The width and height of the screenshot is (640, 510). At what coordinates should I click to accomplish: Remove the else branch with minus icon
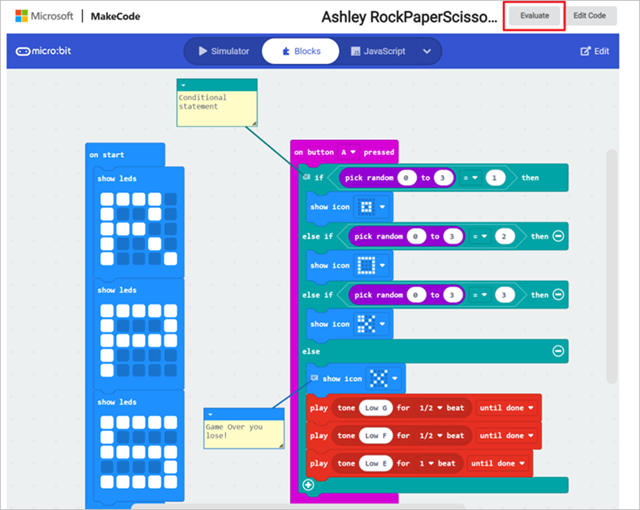click(x=558, y=351)
